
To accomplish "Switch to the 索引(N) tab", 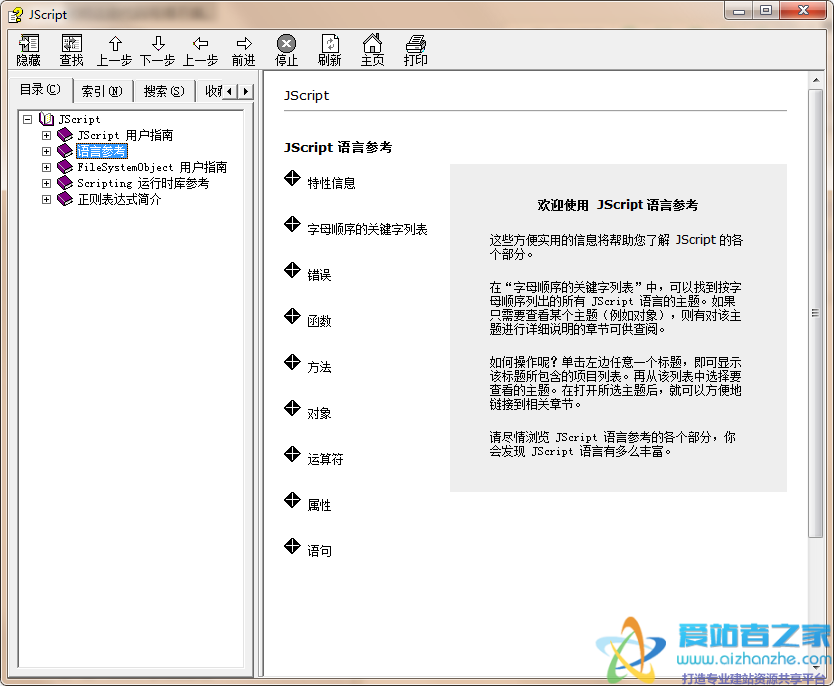I will coord(102,91).
